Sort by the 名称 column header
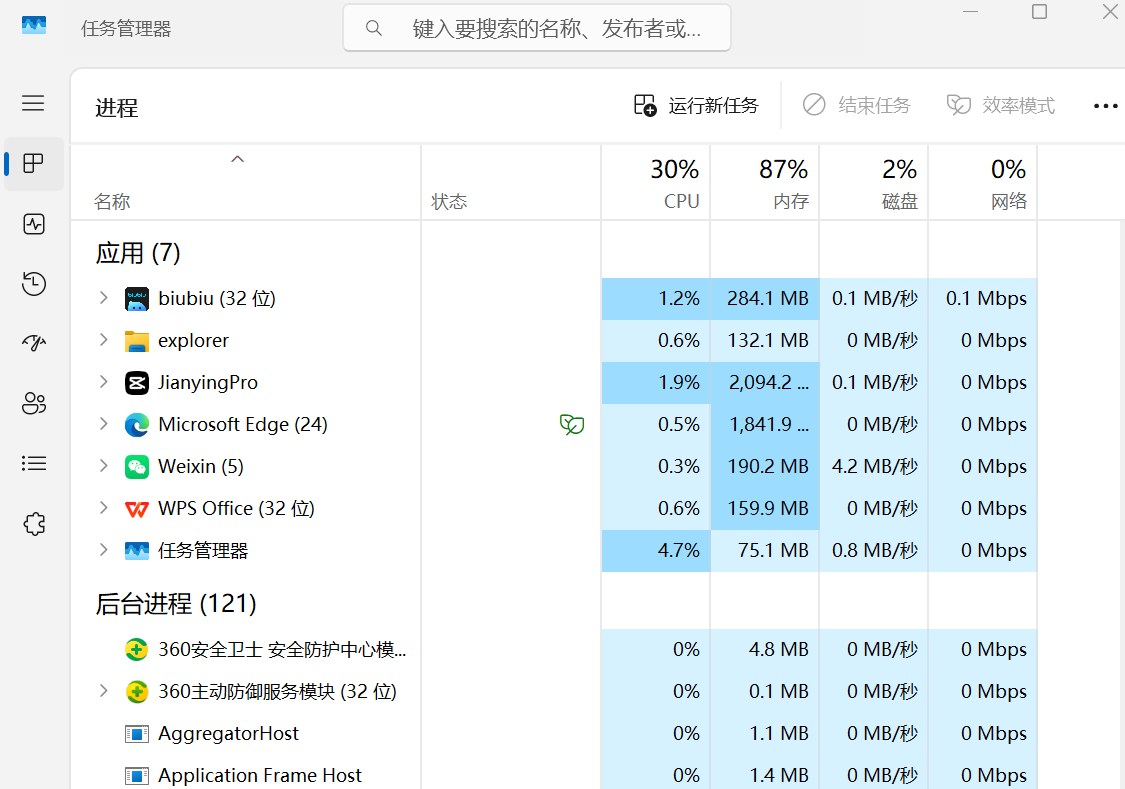The image size is (1125, 789). pyautogui.click(x=245, y=183)
